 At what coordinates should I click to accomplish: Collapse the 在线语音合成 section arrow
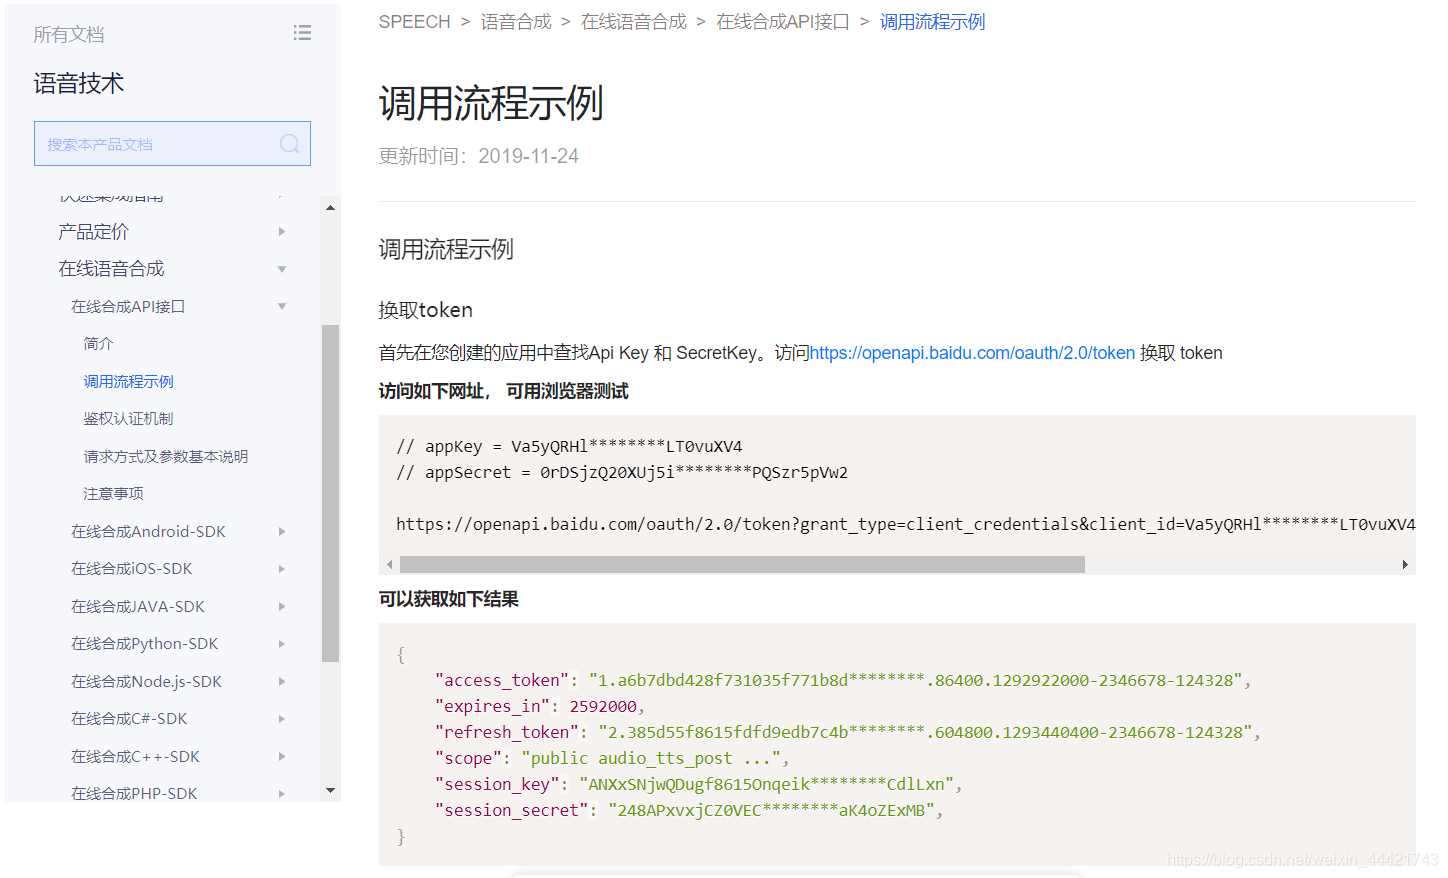point(282,269)
